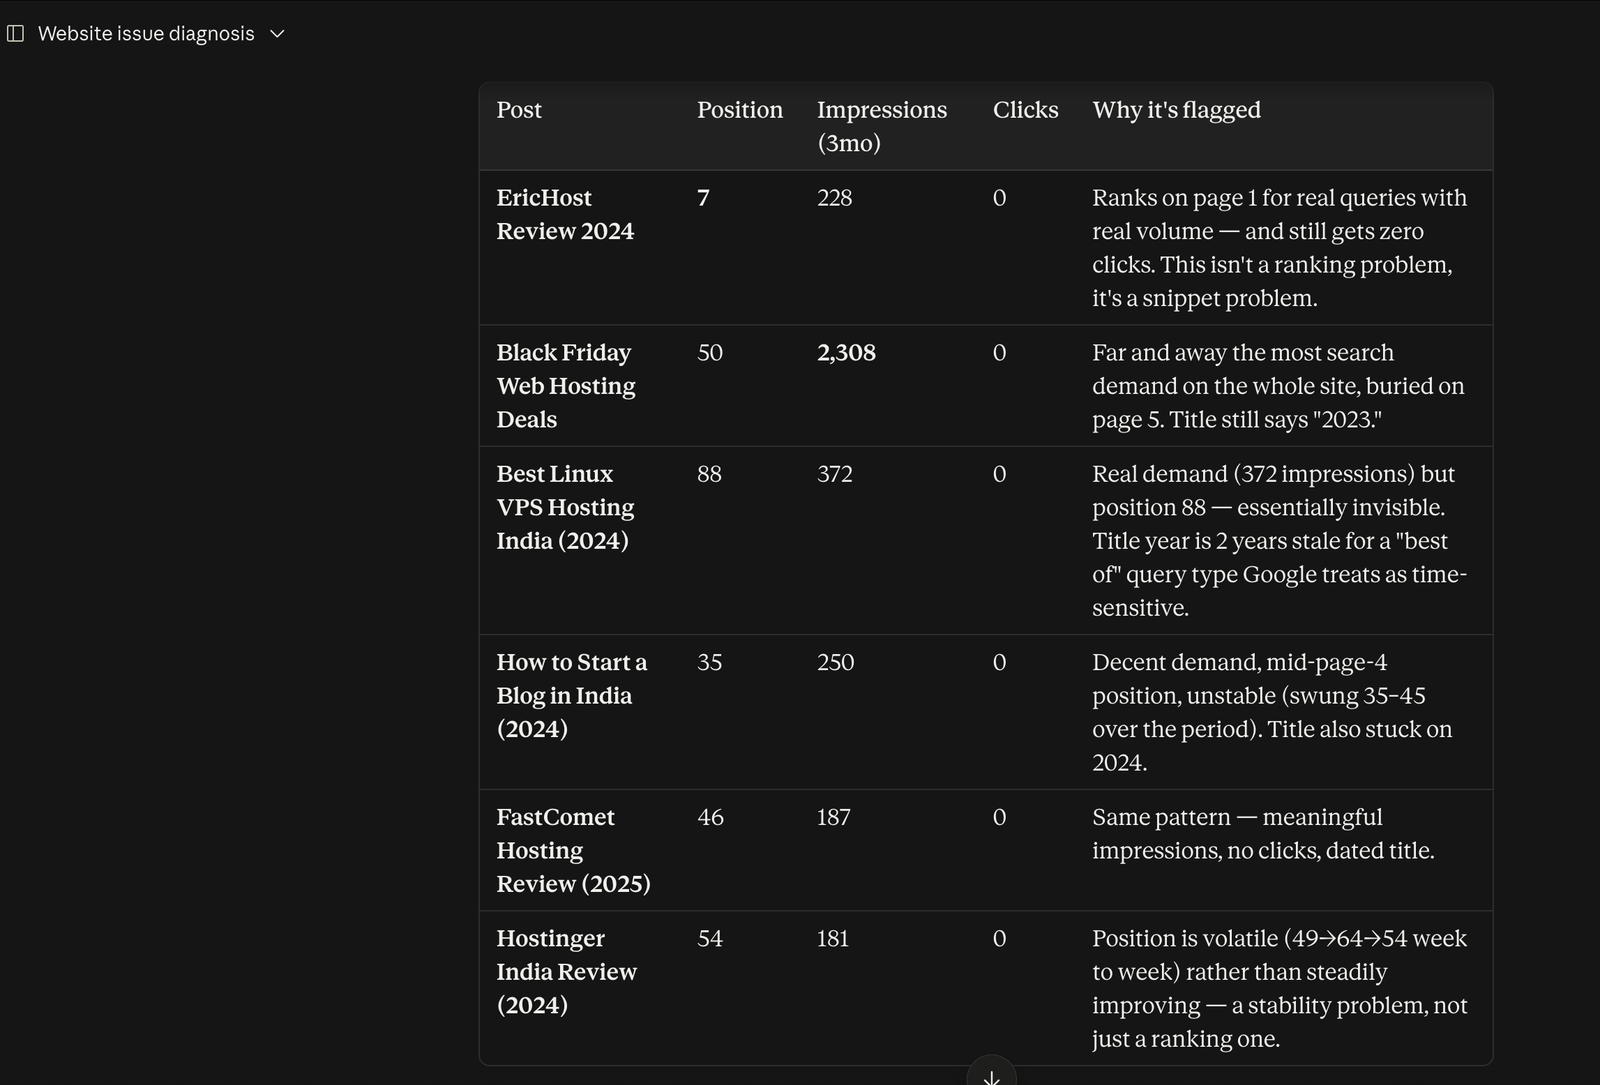This screenshot has height=1085, width=1600.
Task: Click the Hostinger India Review (2024) cell
Action: coord(566,971)
